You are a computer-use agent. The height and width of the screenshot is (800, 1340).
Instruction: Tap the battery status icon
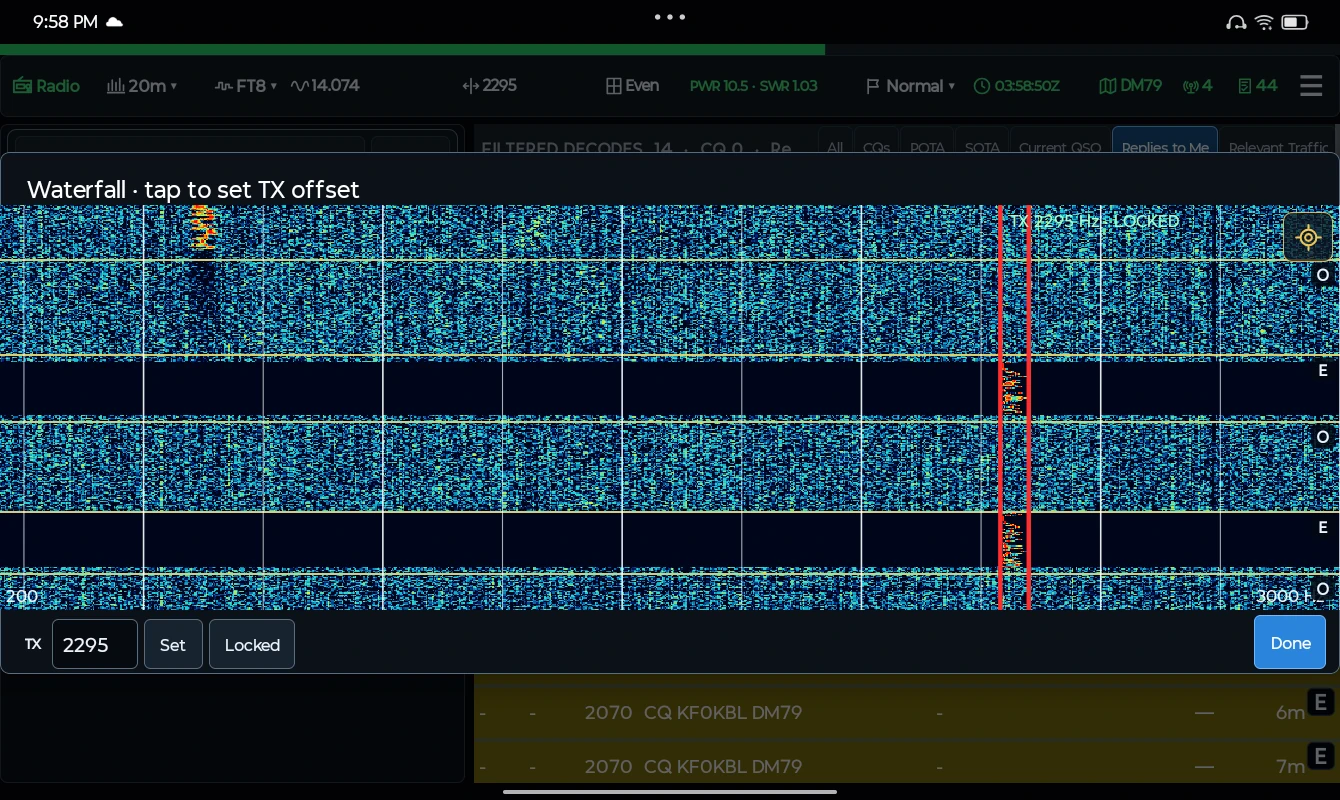tap(1295, 22)
